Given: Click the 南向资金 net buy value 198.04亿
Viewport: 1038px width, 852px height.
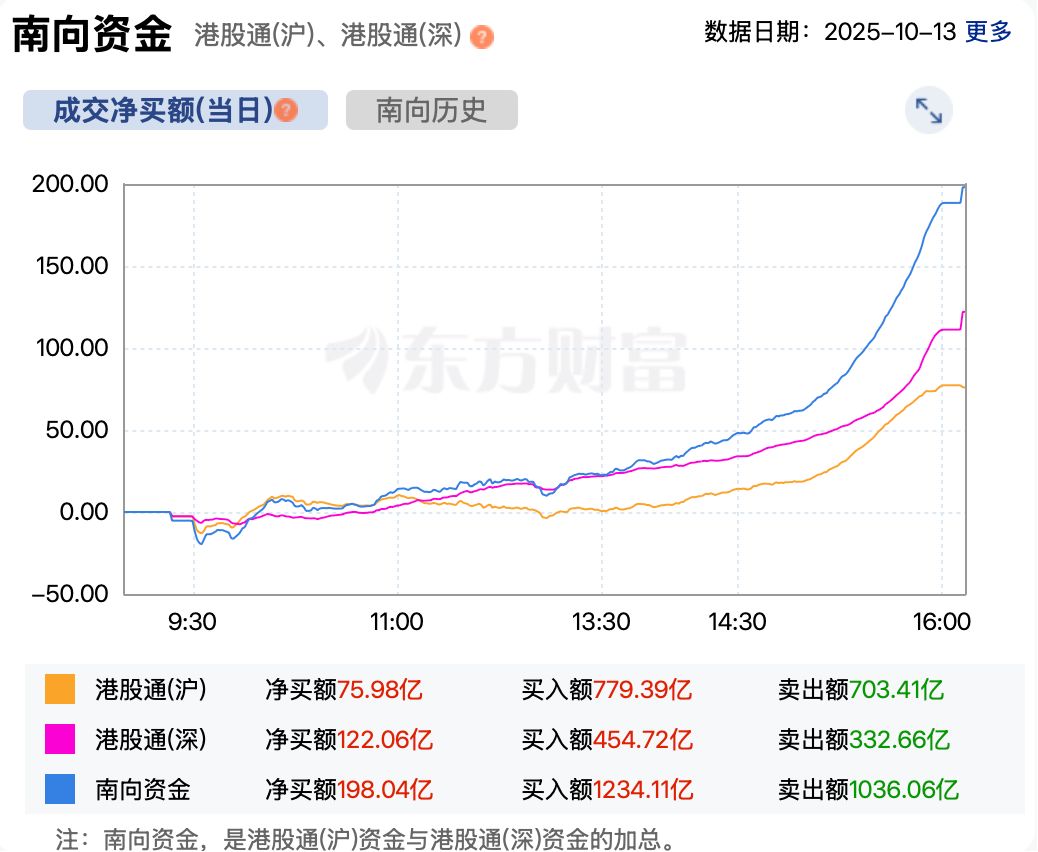Looking at the screenshot, I should (385, 789).
